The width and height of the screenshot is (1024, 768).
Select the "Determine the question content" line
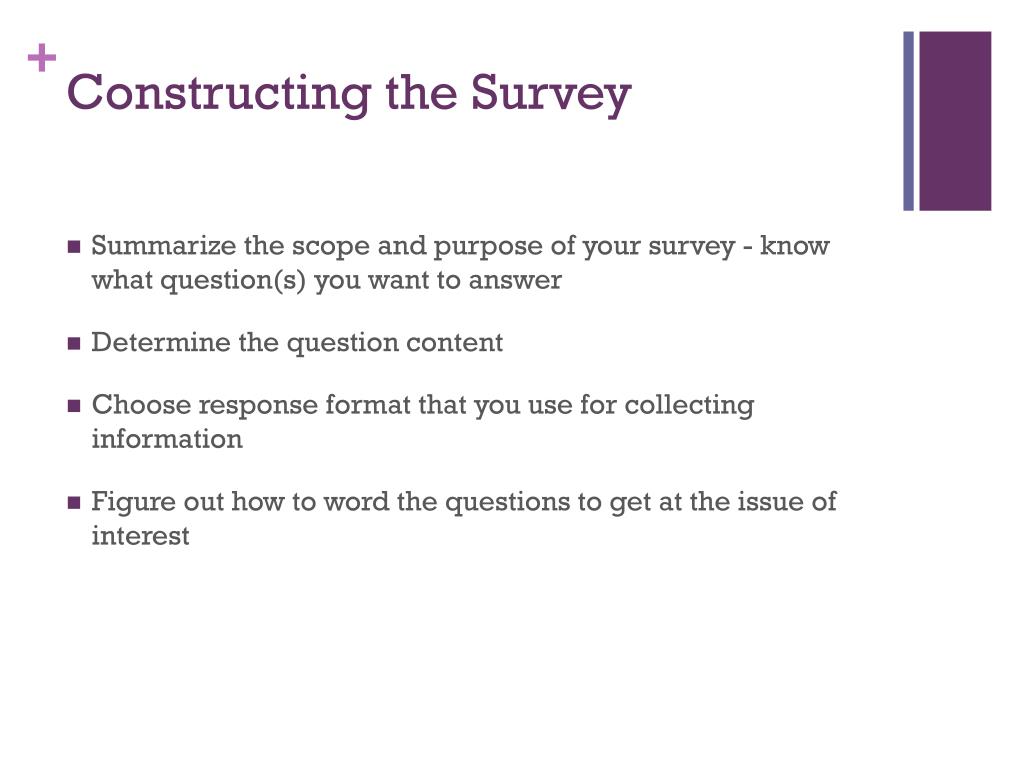(x=297, y=343)
